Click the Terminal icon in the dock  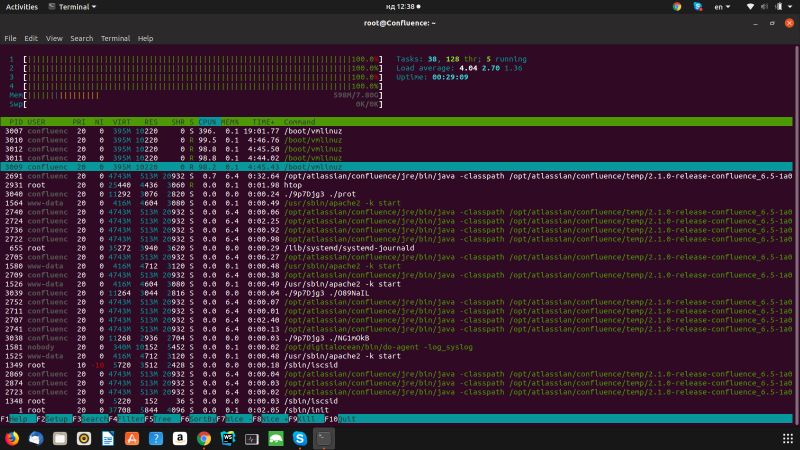[323, 438]
